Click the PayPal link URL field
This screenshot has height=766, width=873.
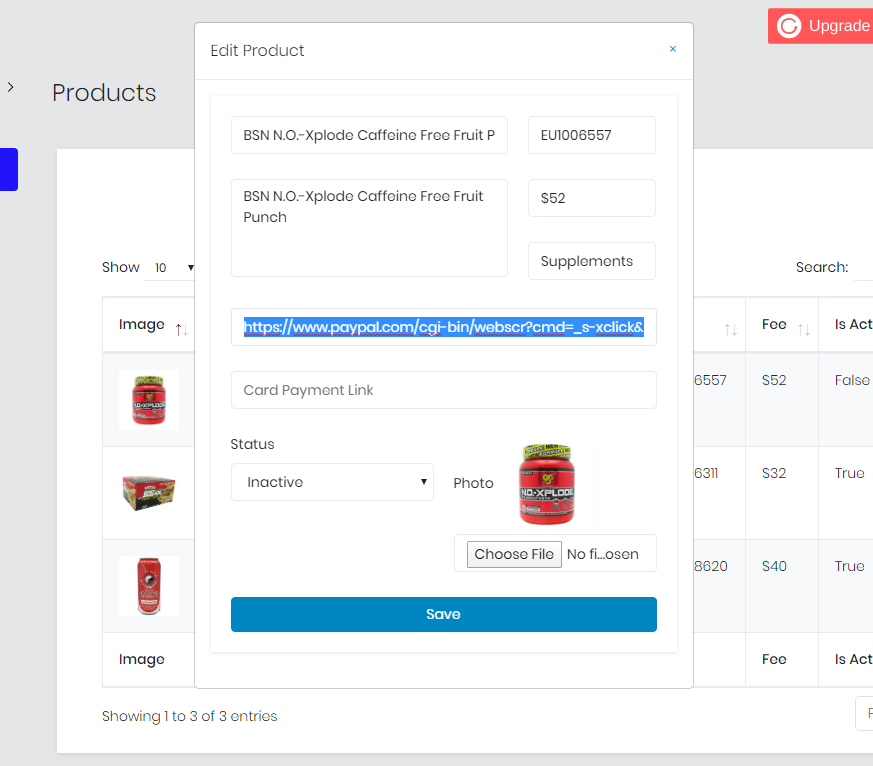(443, 327)
